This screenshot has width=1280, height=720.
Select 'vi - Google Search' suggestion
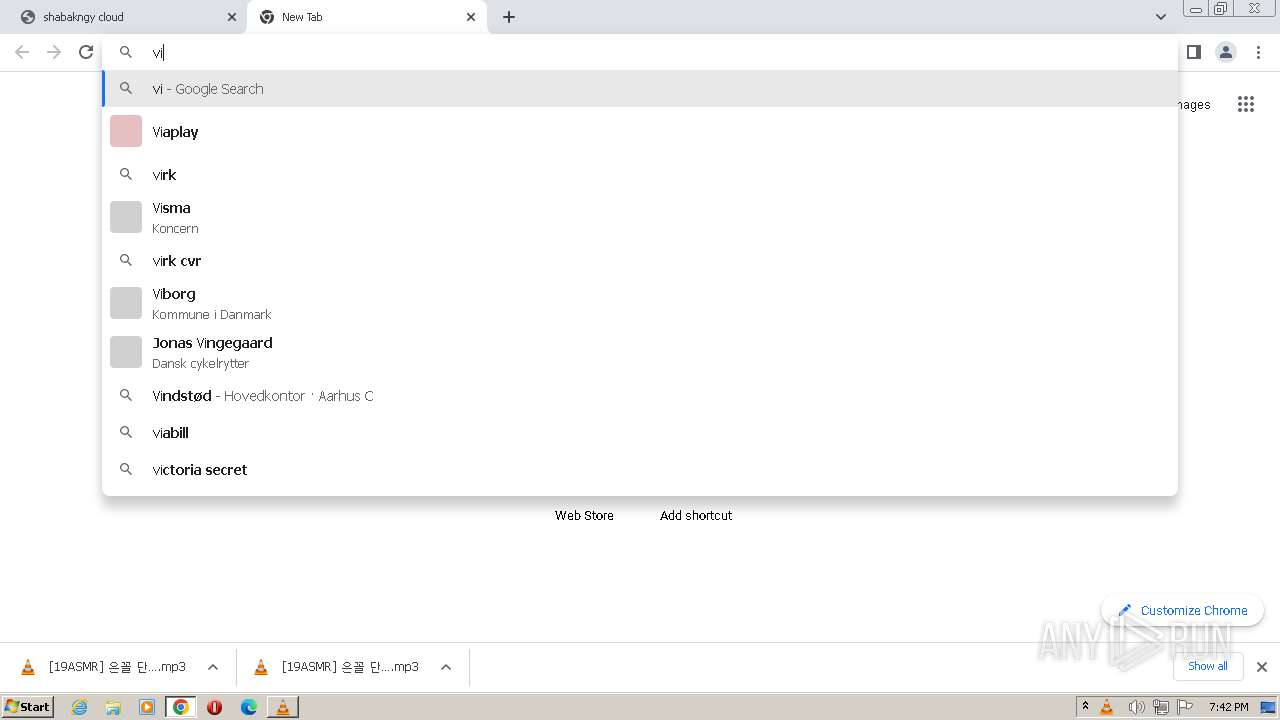tap(640, 88)
